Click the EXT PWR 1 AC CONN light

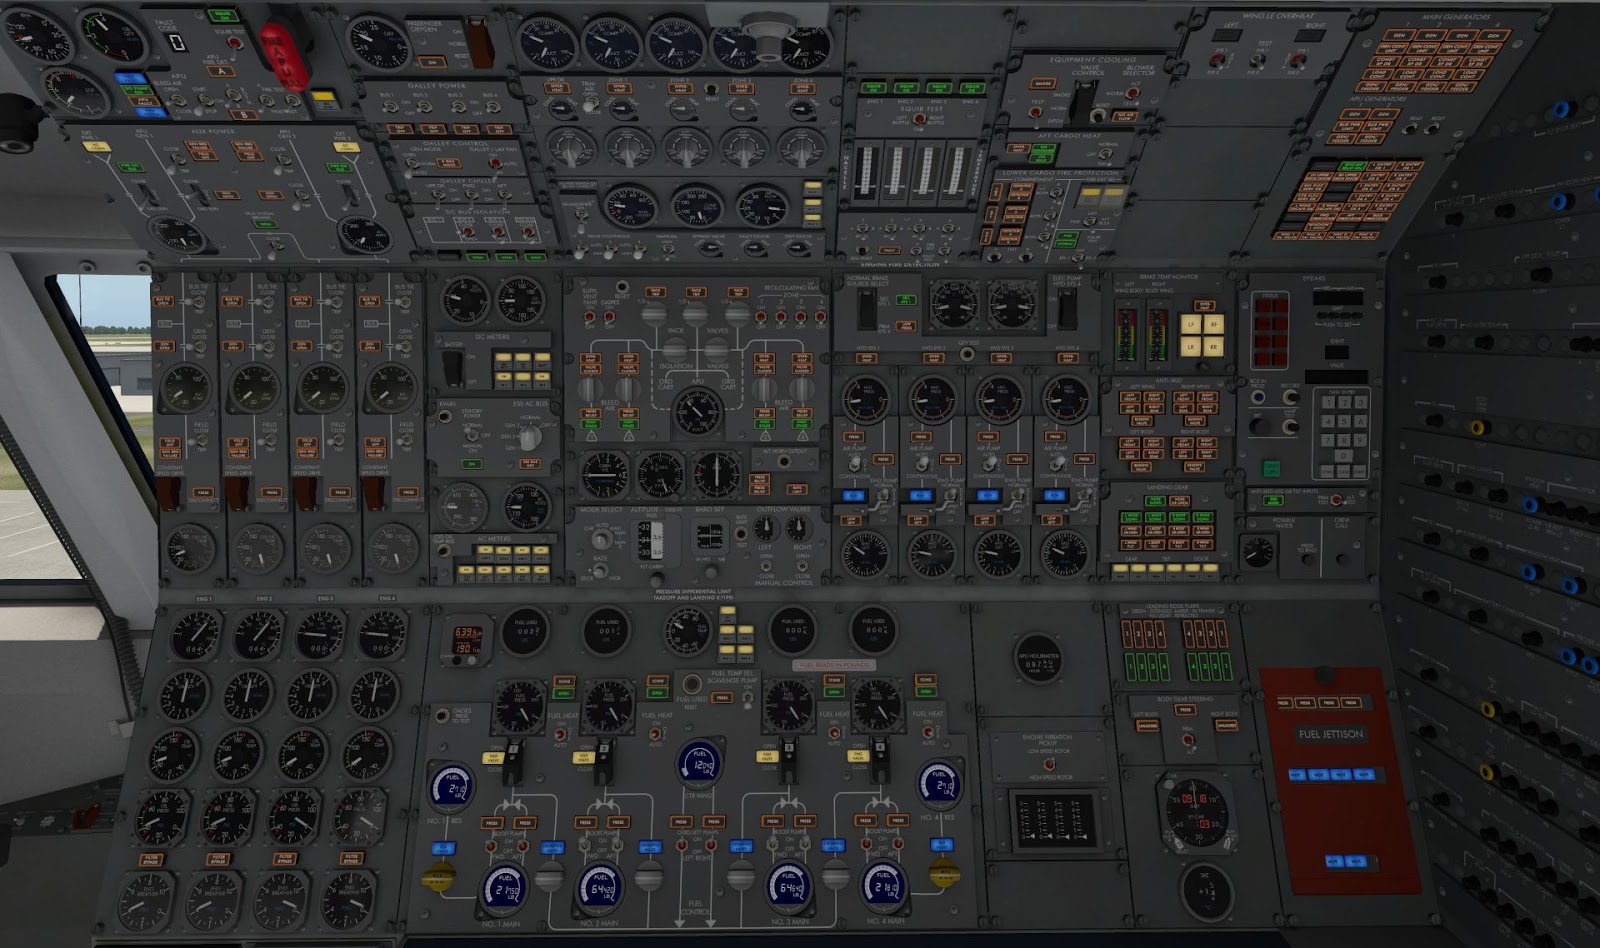point(98,146)
